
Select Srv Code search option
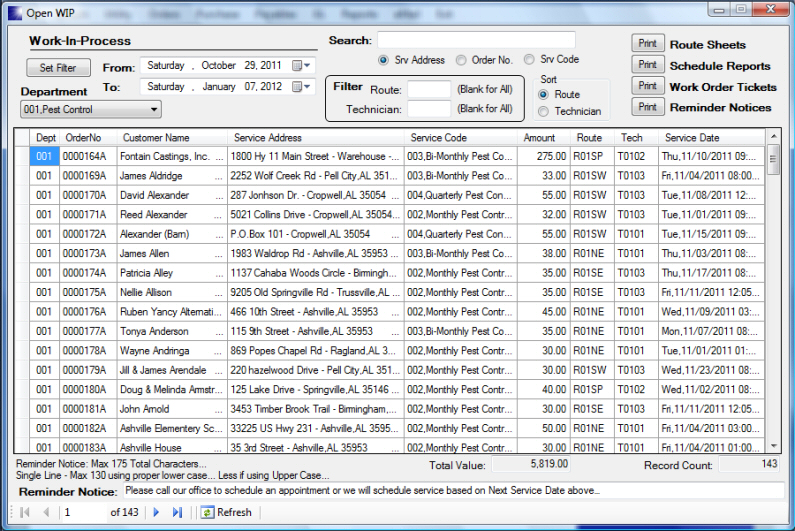pos(529,59)
